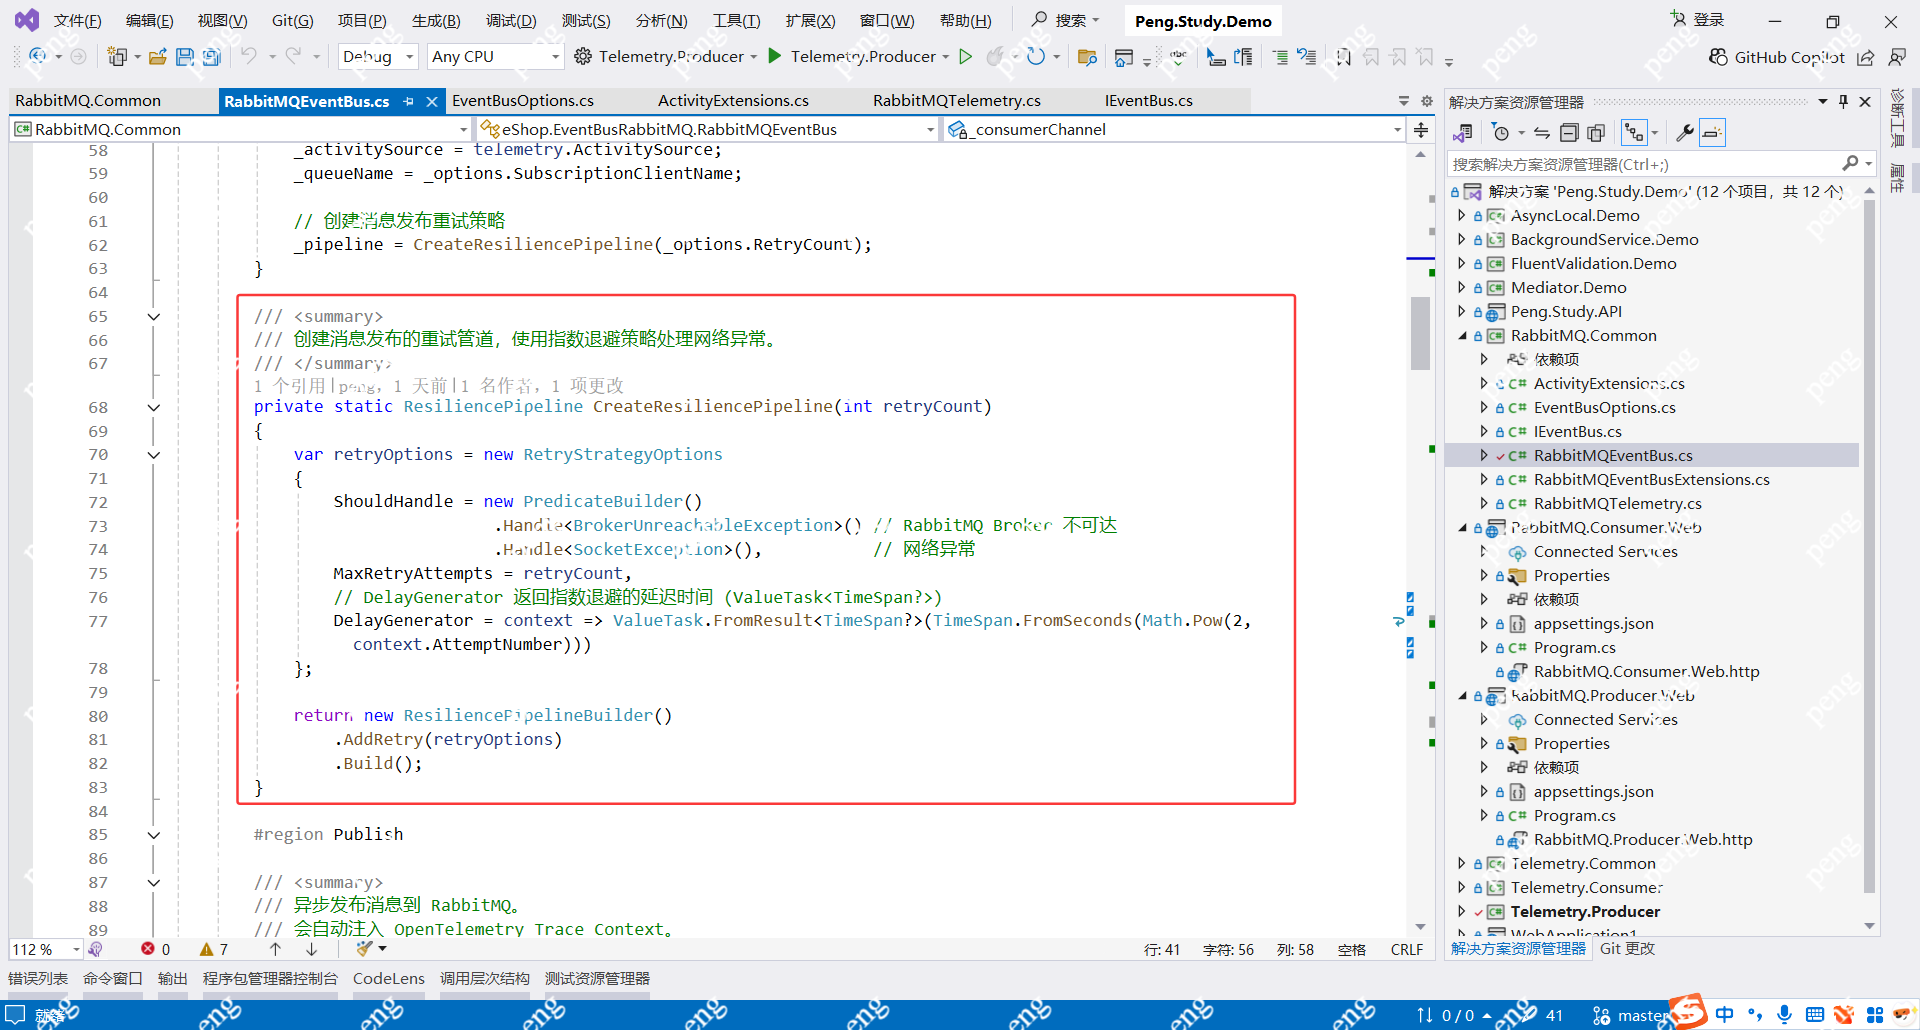Click the Hot Reload flame icon

(x=995, y=57)
